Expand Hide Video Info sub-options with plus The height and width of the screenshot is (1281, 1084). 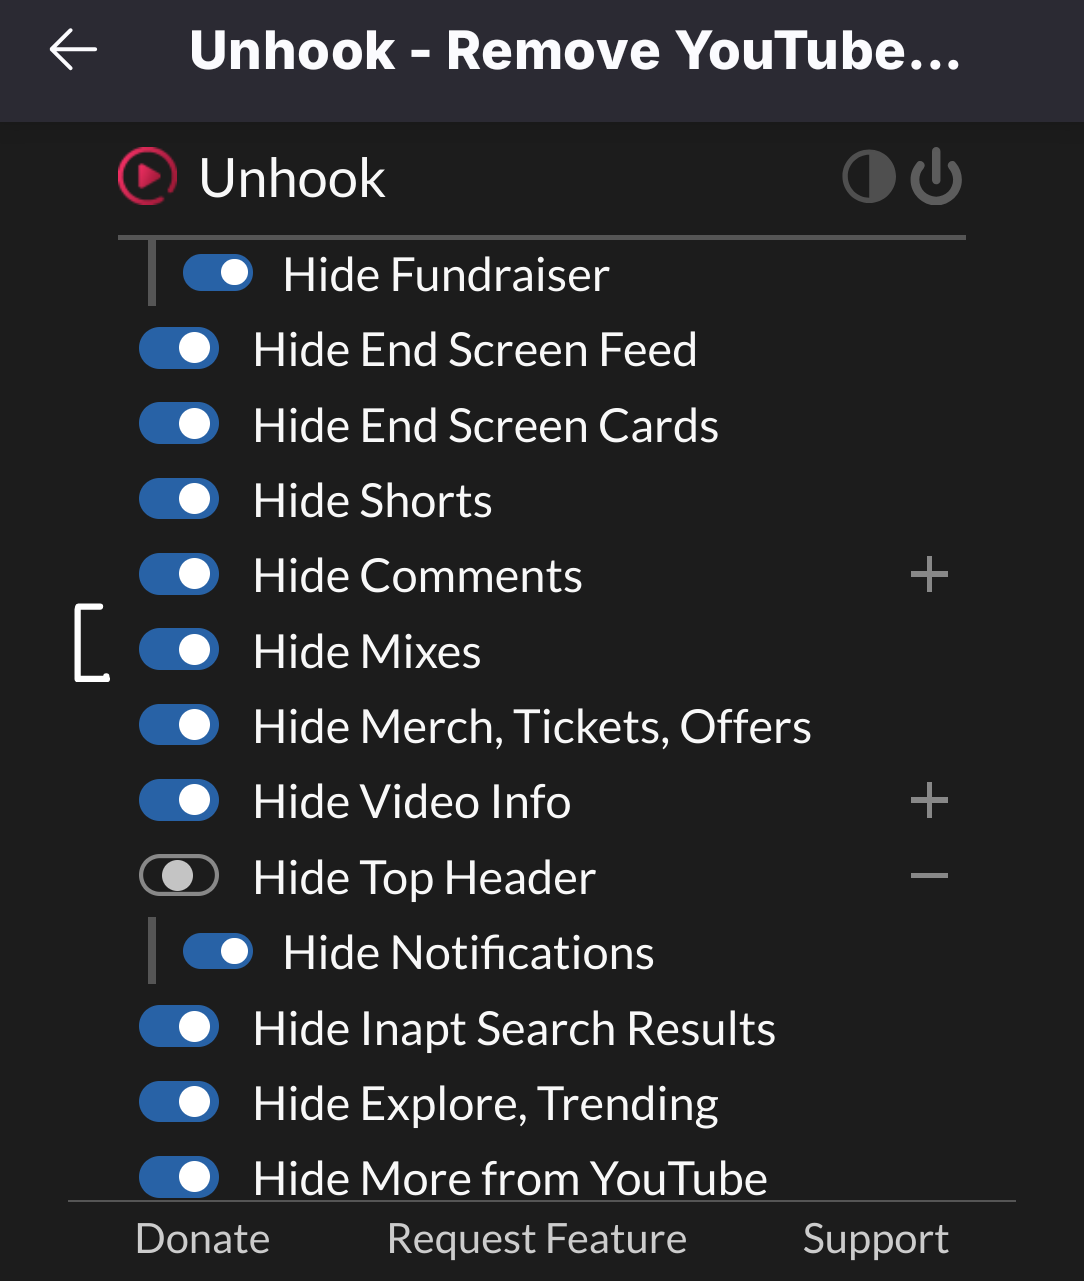click(x=929, y=801)
